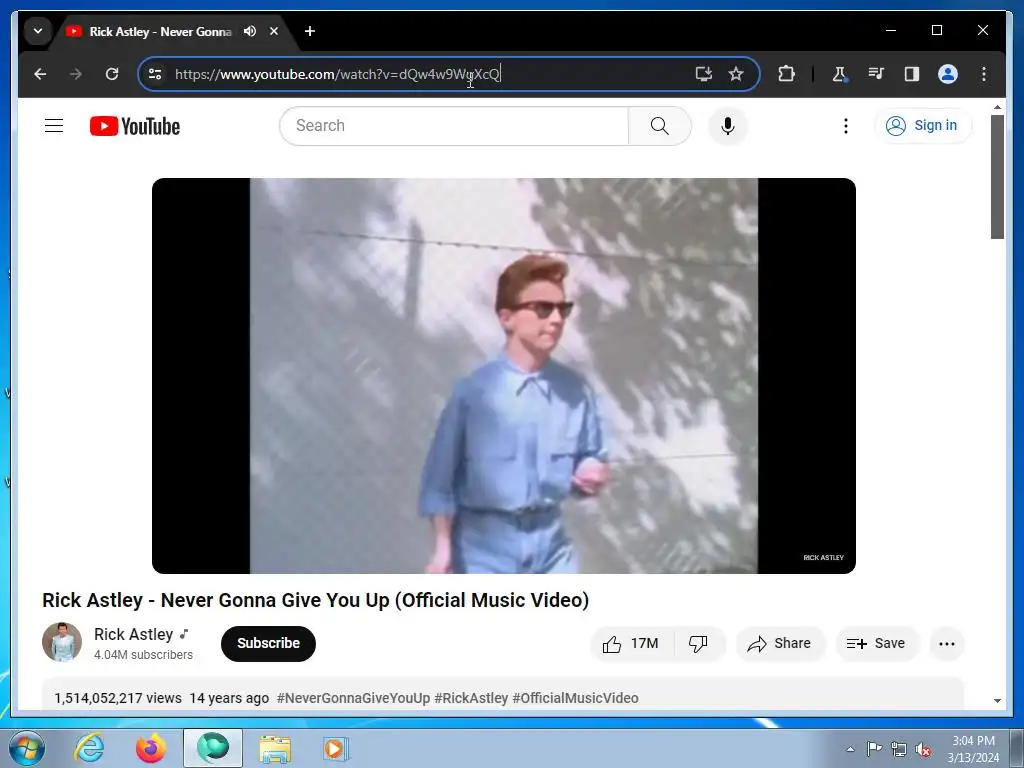
Task: Click the 4.04M subscribers text
Action: (x=144, y=654)
